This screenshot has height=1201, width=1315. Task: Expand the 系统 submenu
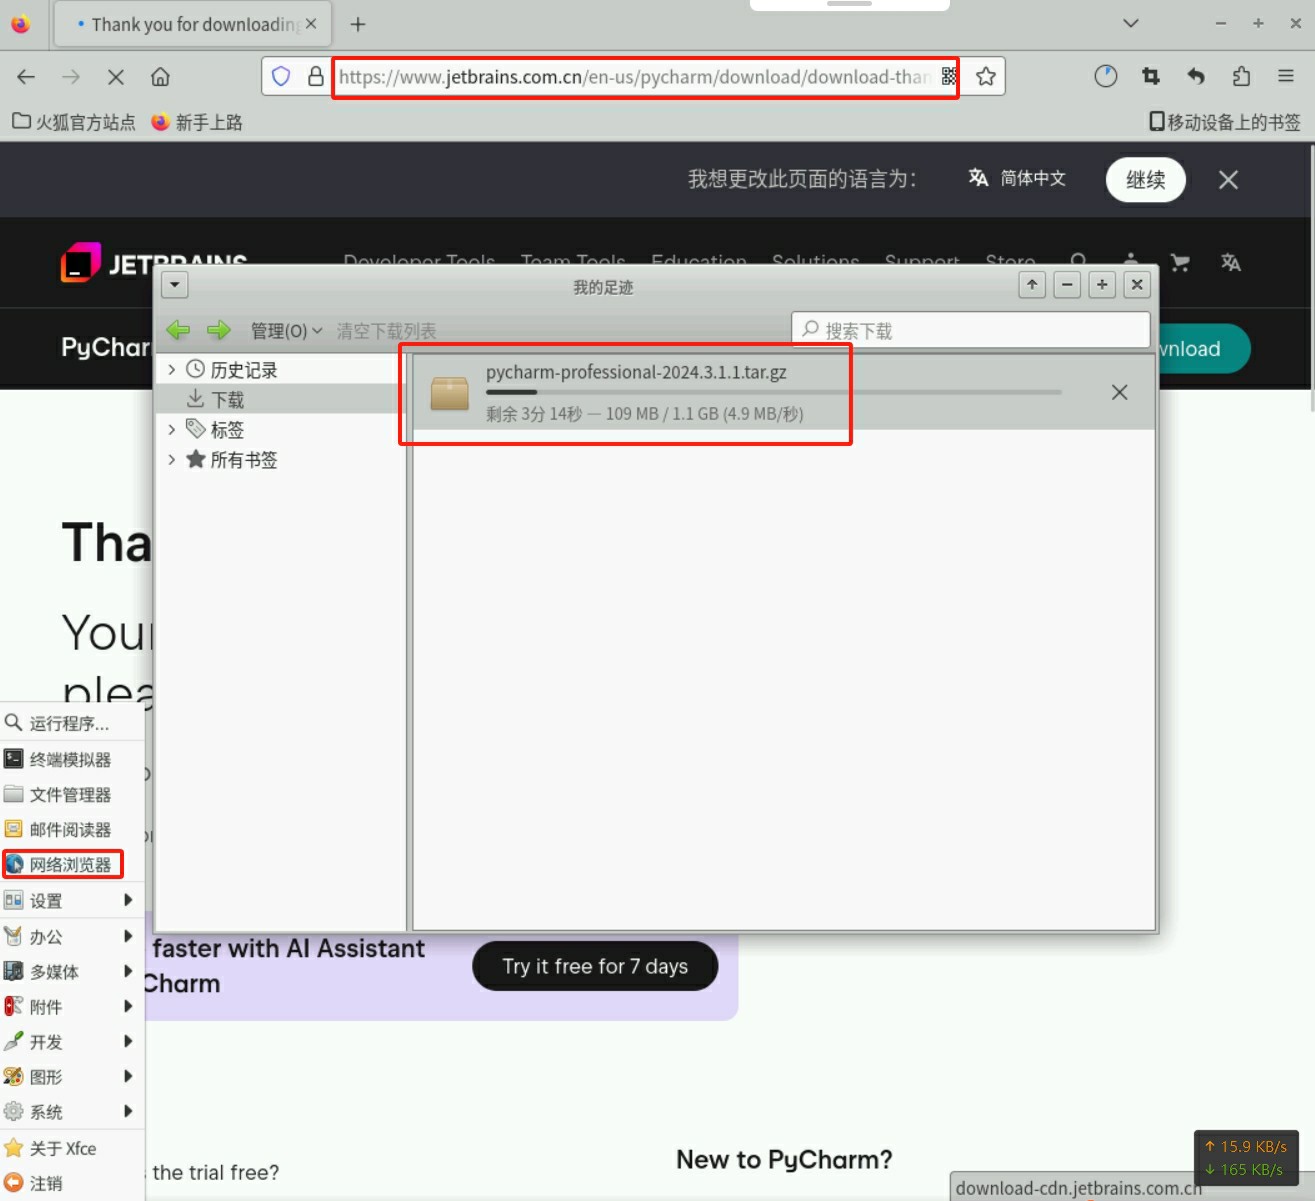pos(70,1111)
